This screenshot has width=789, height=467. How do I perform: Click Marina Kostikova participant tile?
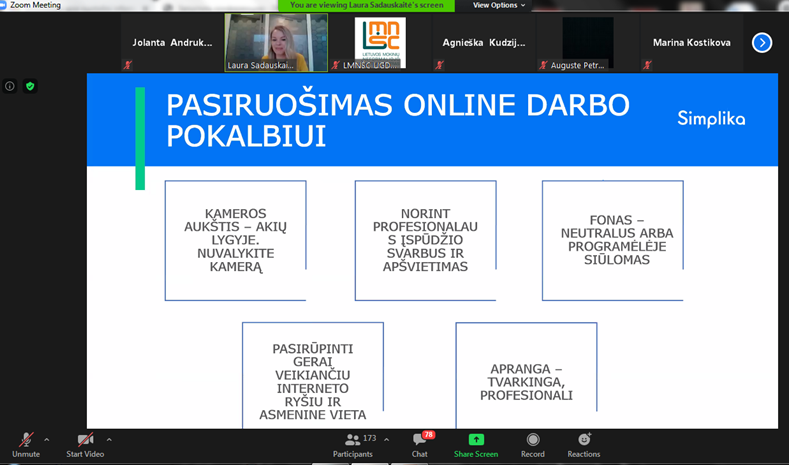coord(691,42)
